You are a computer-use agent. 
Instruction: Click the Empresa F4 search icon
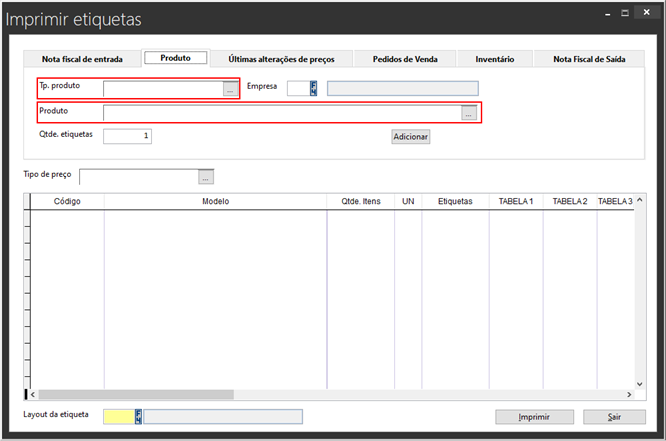pos(314,88)
